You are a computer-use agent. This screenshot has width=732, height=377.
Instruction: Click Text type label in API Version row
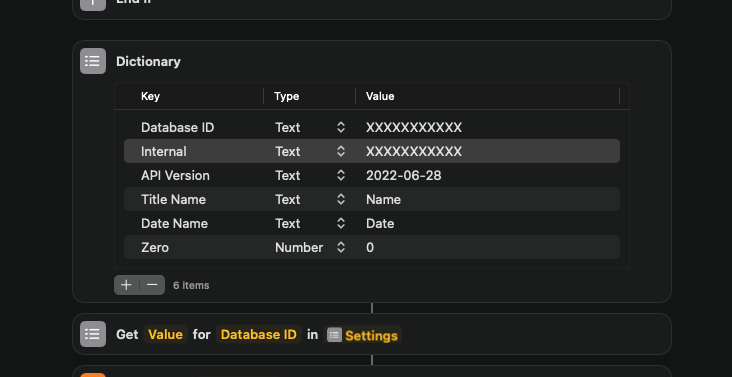pos(288,175)
